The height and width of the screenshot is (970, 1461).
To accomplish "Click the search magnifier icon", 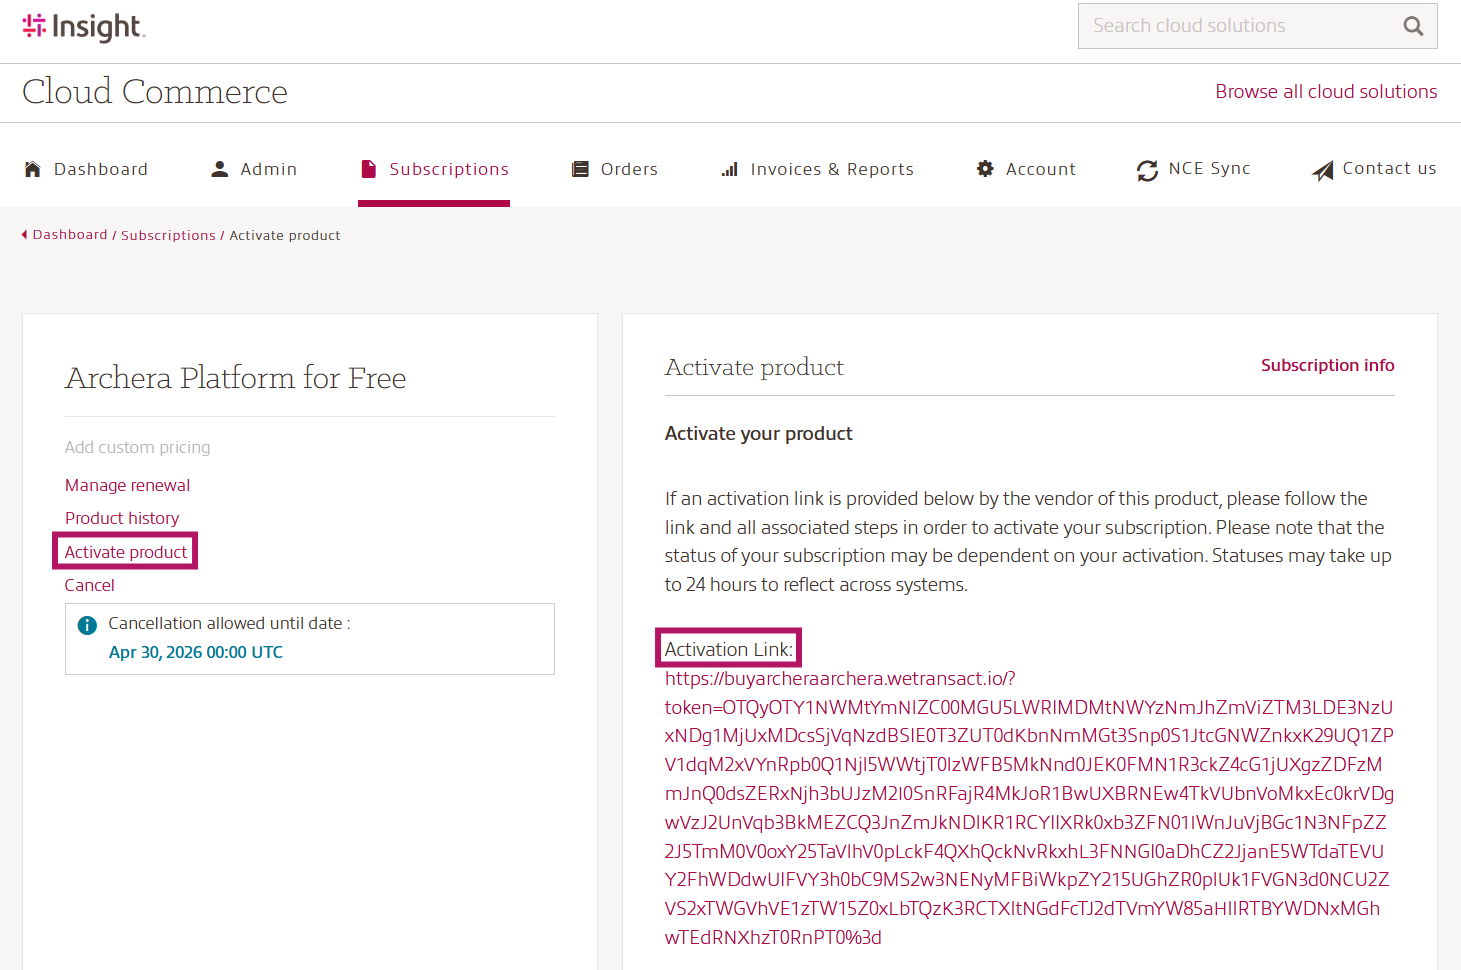I will click(1413, 25).
